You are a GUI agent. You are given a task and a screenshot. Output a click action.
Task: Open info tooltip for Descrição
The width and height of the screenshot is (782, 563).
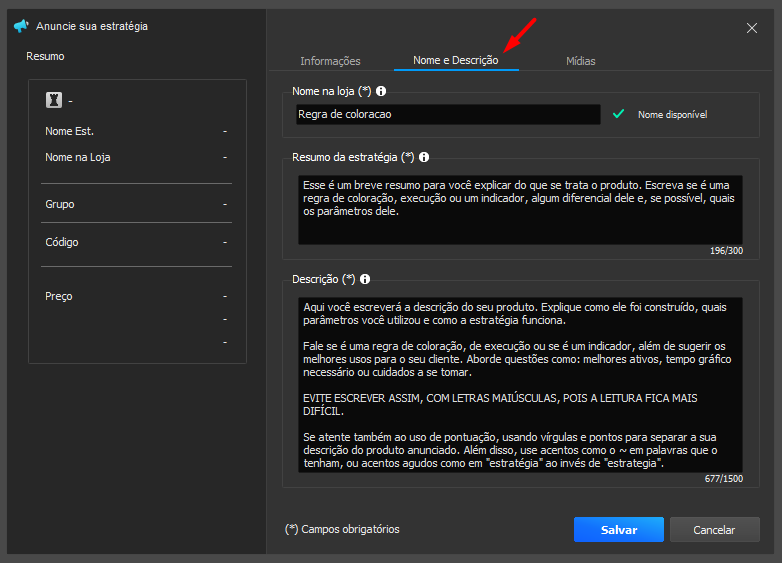[x=365, y=279]
